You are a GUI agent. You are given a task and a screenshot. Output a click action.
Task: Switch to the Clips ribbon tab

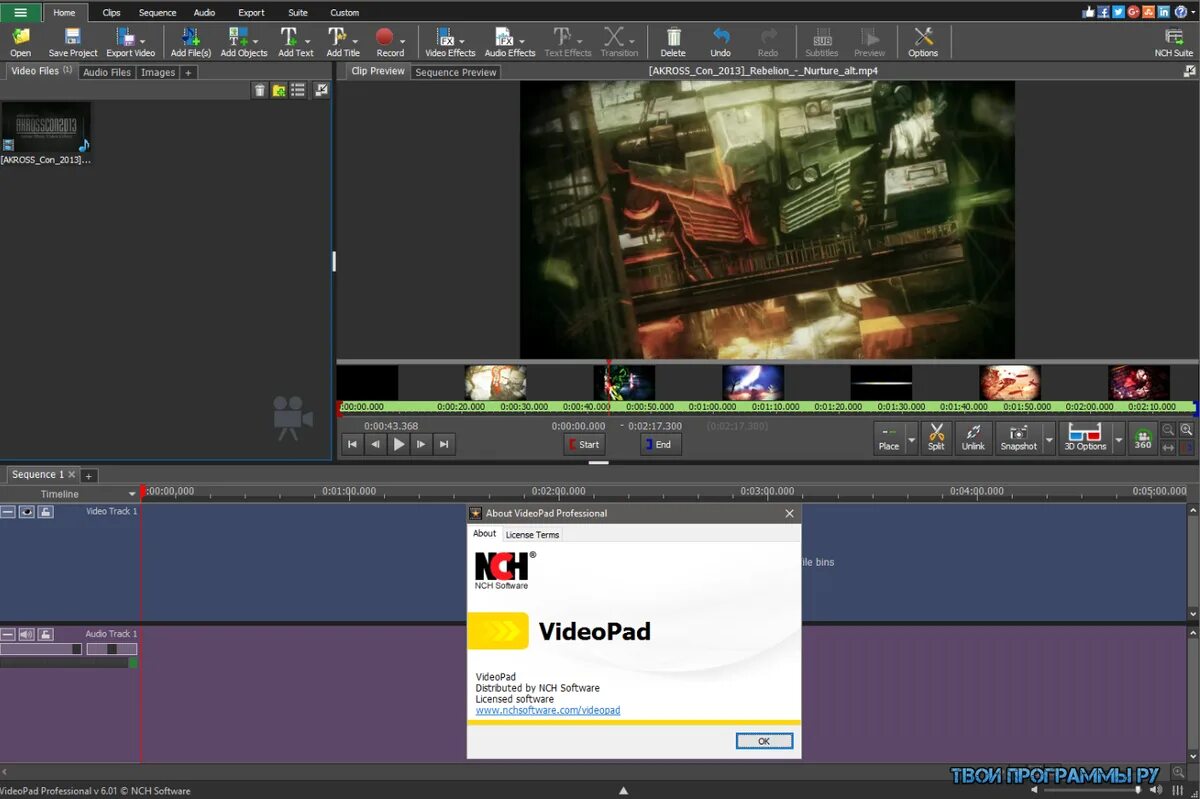(112, 13)
